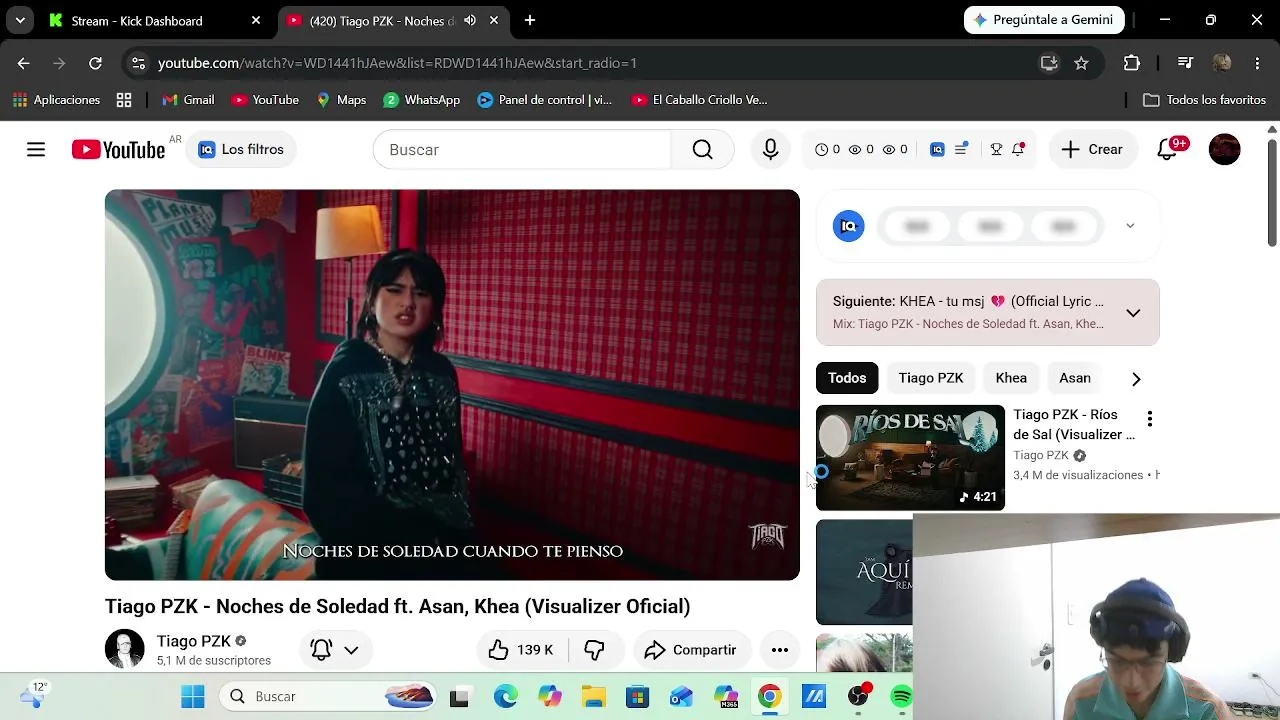Select the Tiago PZK filter chip
Viewport: 1280px width, 720px height.
[931, 378]
